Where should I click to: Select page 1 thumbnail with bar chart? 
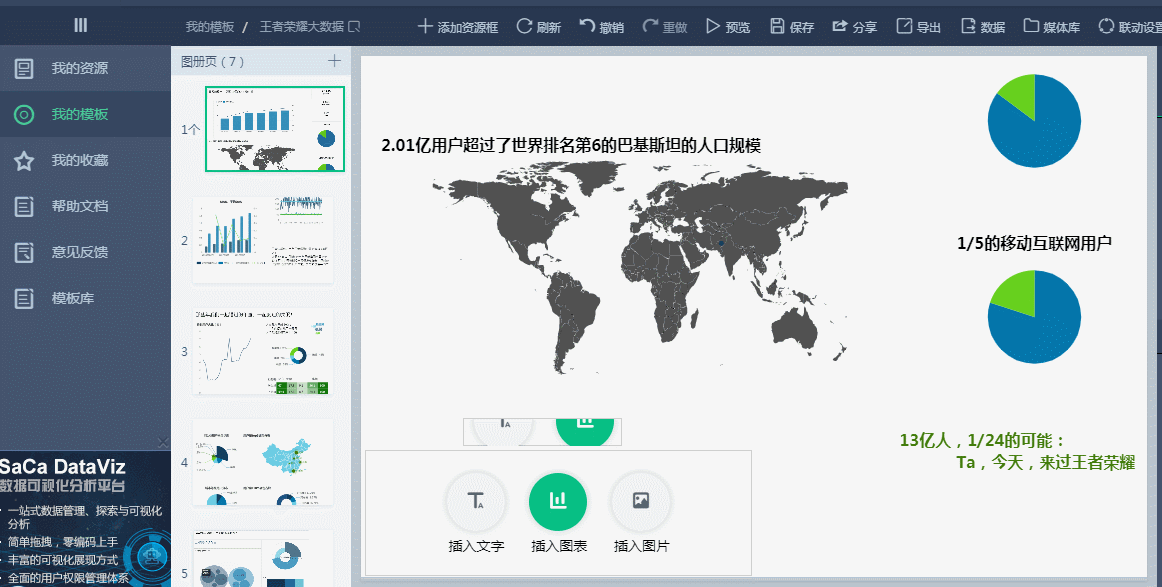275,129
